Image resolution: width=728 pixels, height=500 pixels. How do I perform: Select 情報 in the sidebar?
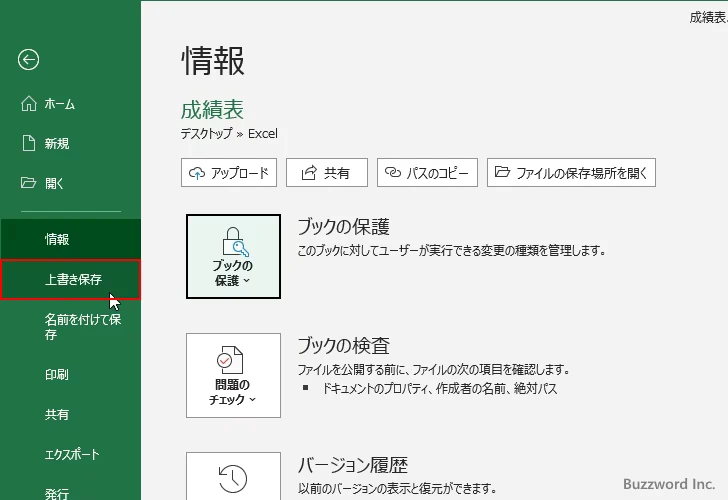point(71,239)
